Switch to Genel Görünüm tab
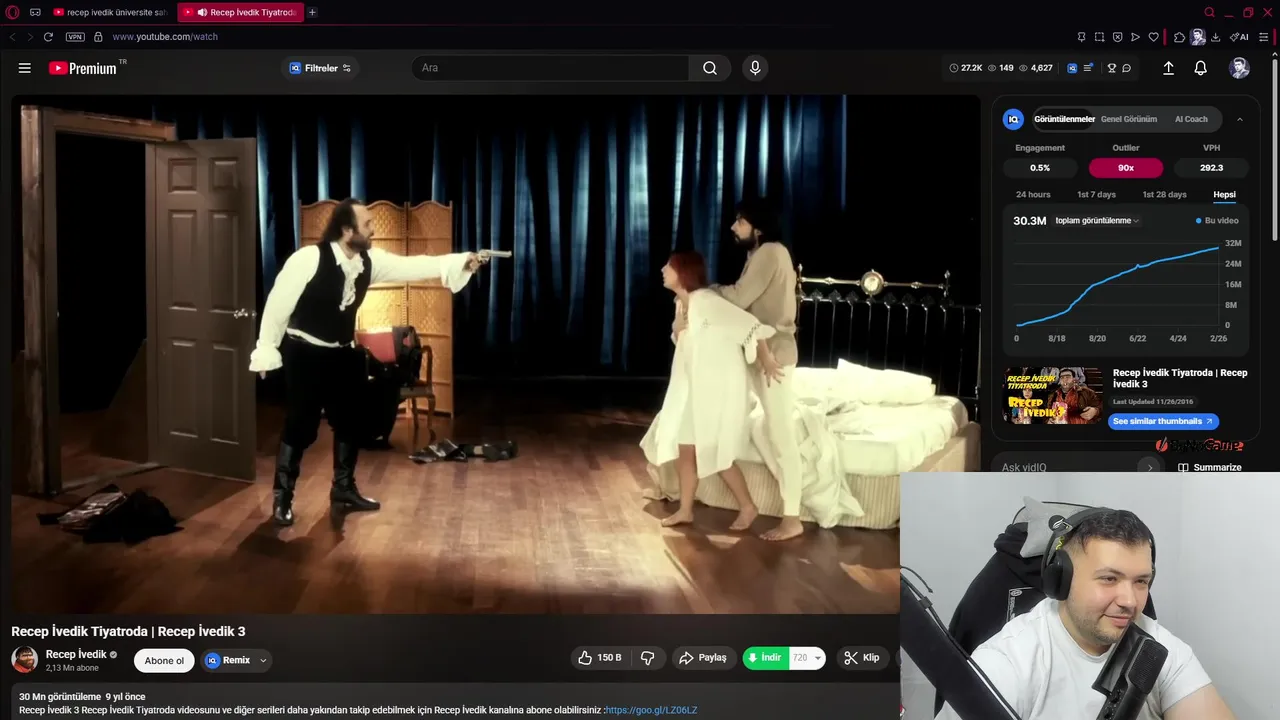 [x=1129, y=119]
